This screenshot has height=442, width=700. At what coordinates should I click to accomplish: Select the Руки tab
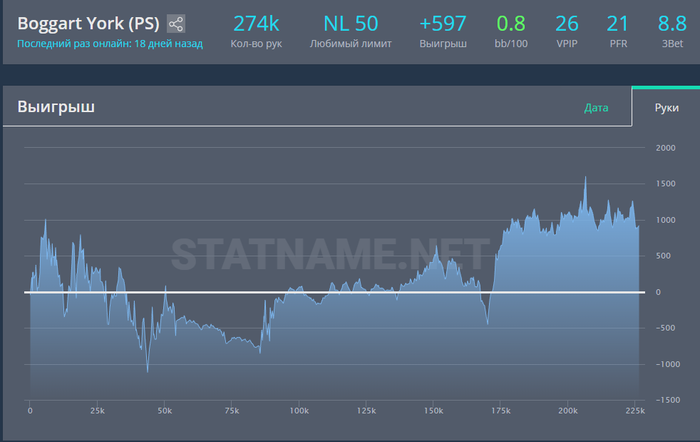tap(666, 108)
